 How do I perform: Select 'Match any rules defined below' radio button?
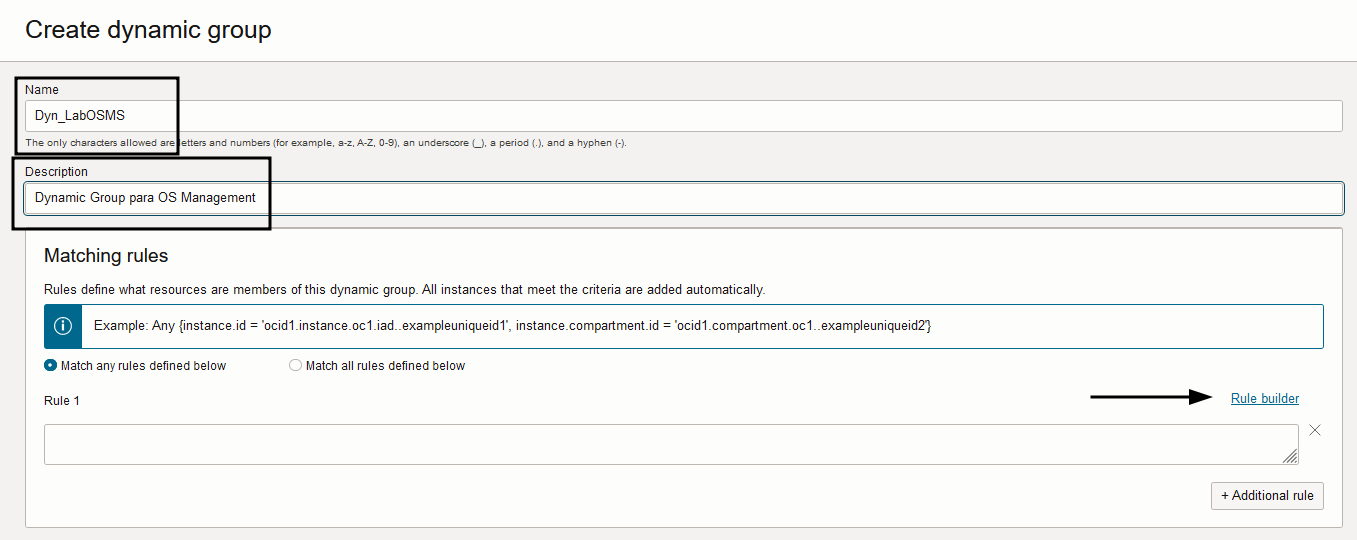[x=51, y=366]
